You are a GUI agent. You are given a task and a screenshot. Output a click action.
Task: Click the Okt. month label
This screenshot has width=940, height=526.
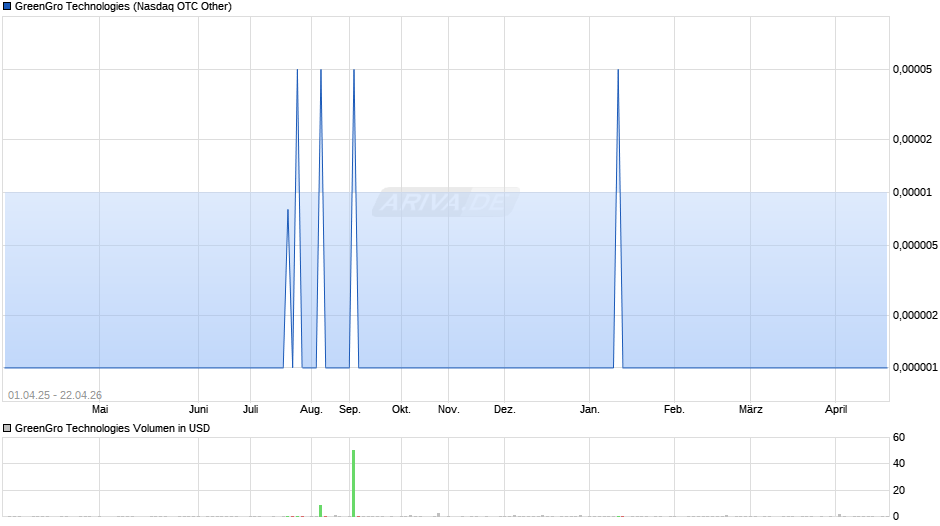pyautogui.click(x=401, y=410)
